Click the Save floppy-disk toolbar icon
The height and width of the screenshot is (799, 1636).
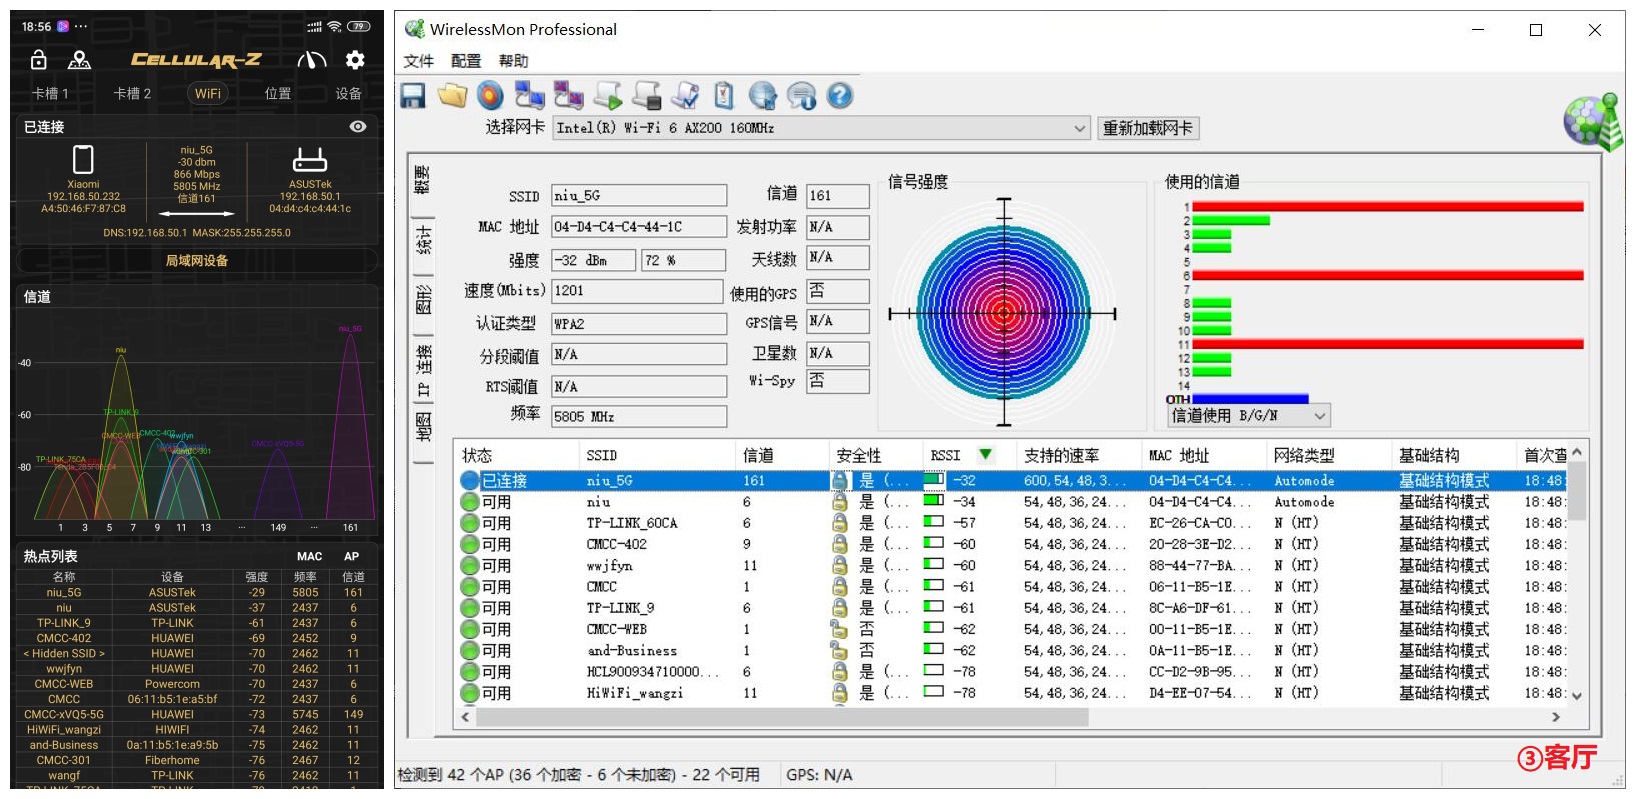point(413,96)
